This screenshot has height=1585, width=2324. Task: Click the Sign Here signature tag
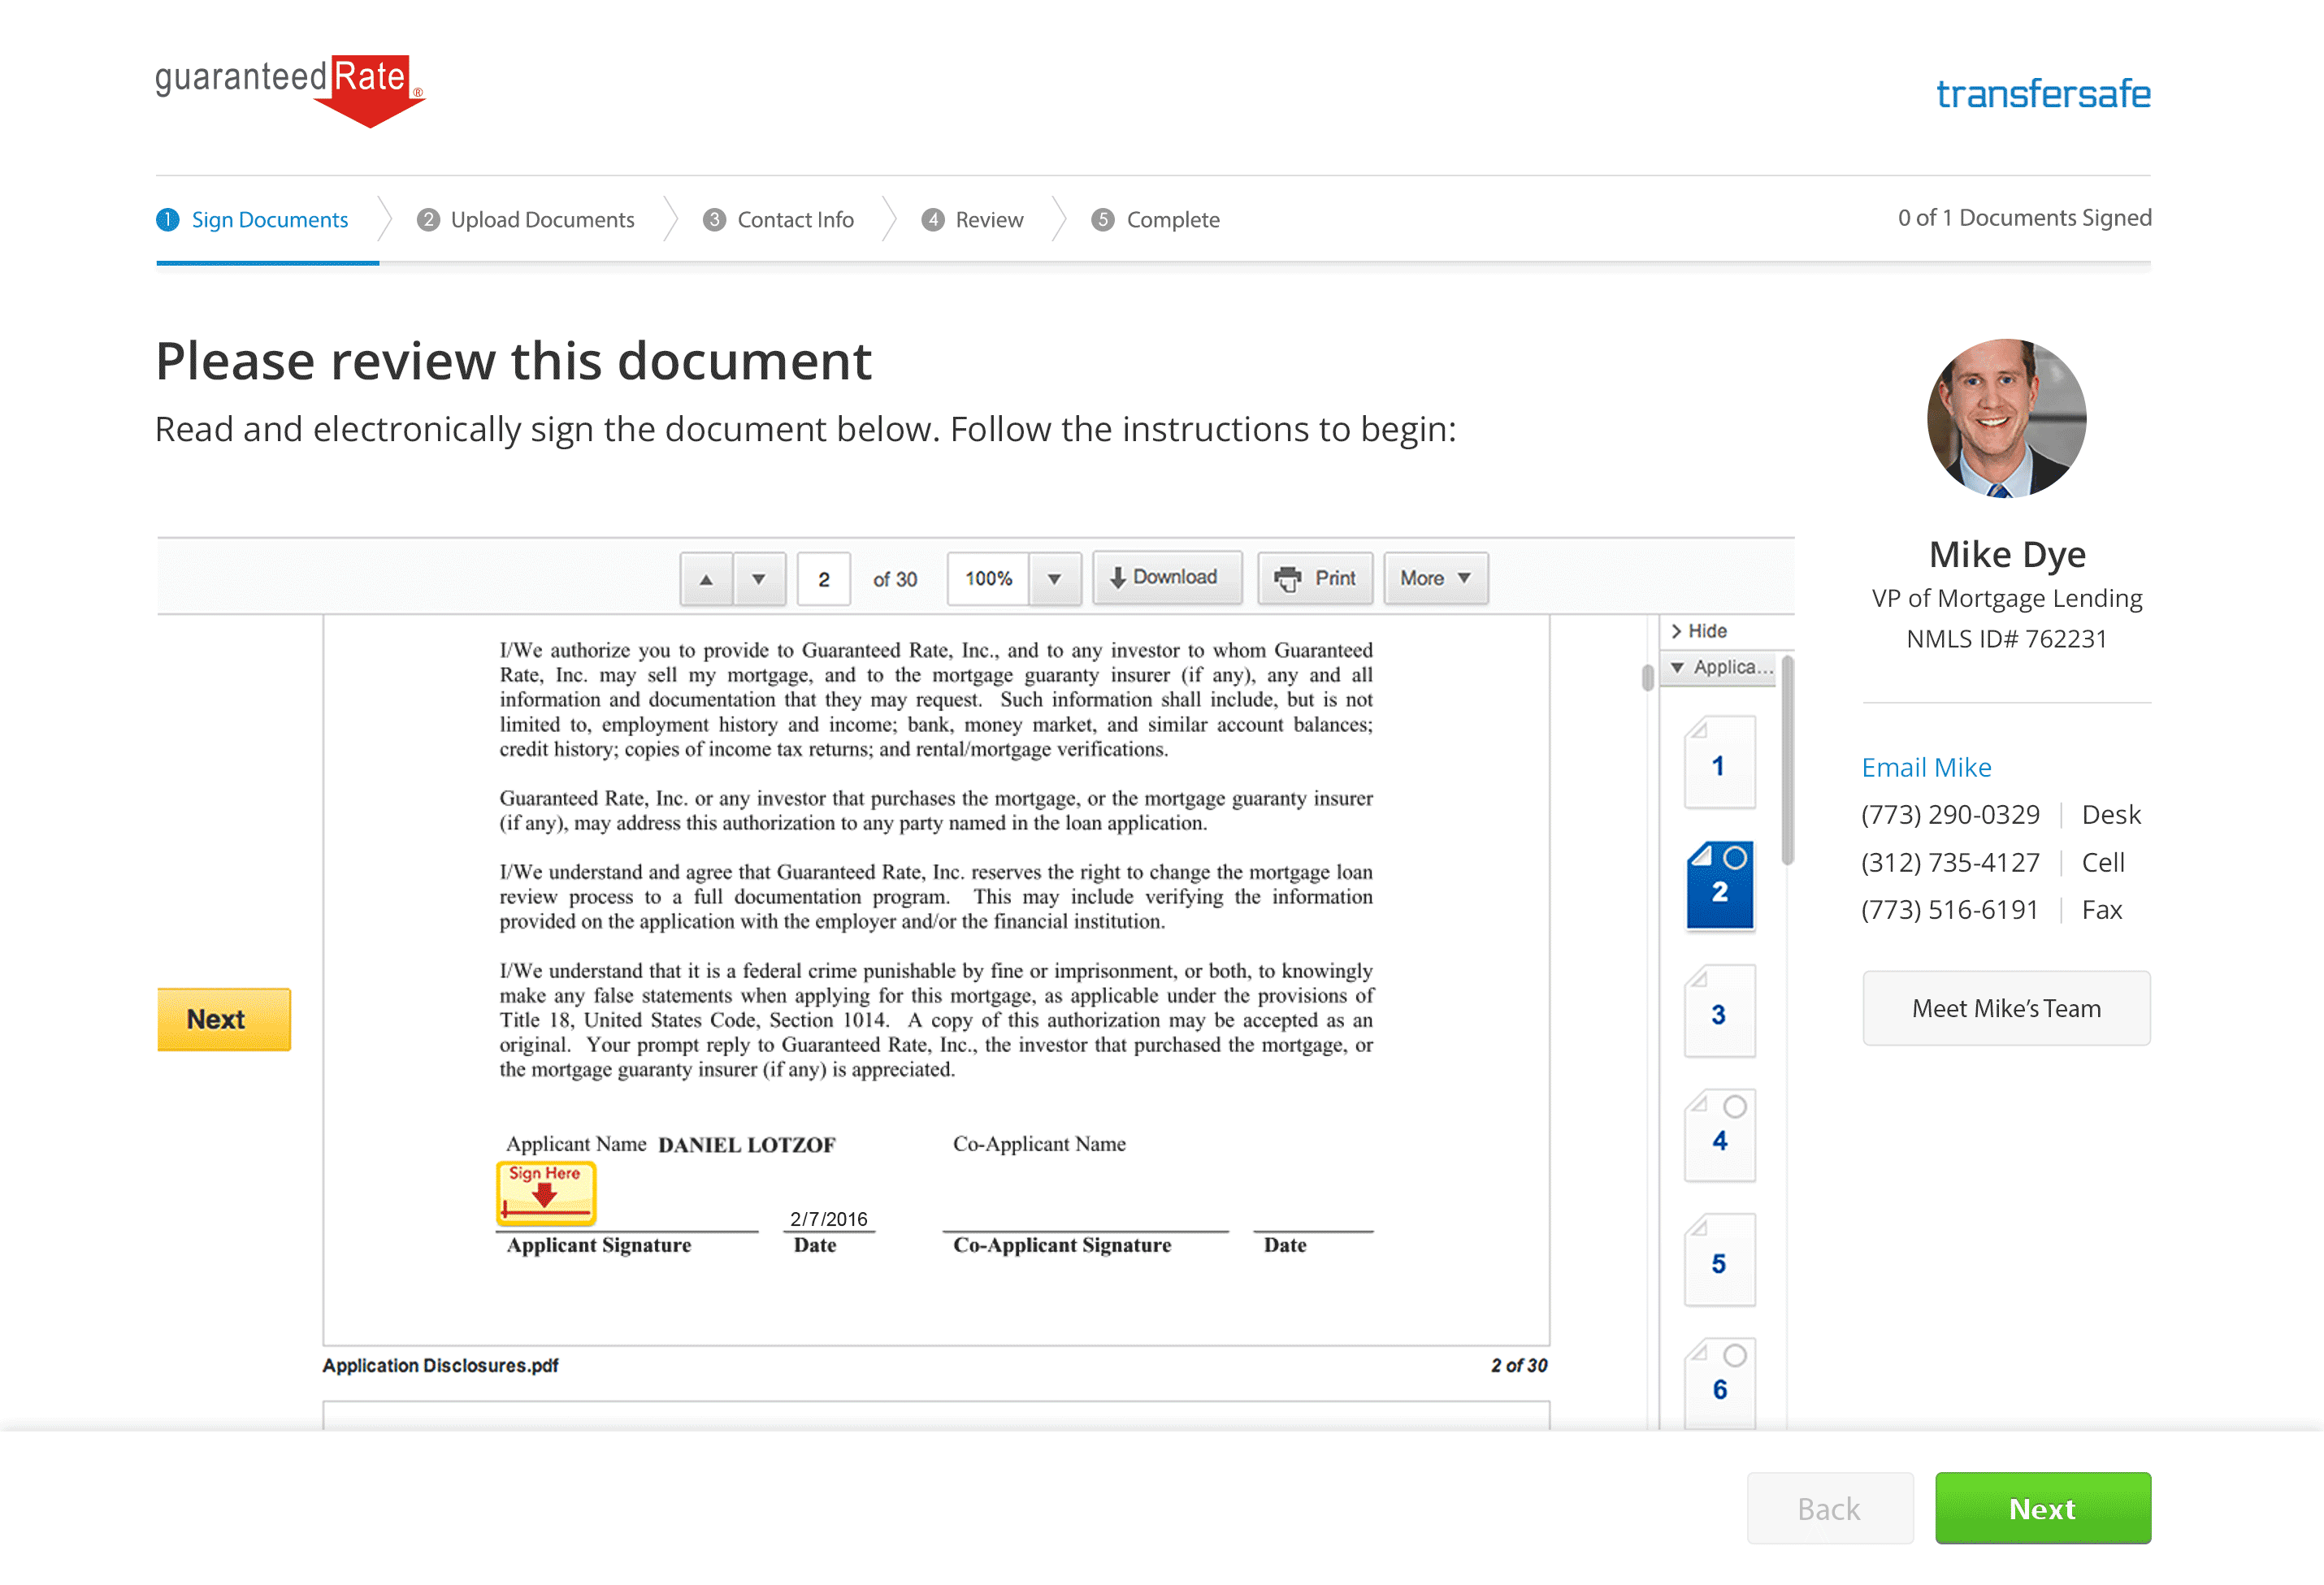(546, 1193)
